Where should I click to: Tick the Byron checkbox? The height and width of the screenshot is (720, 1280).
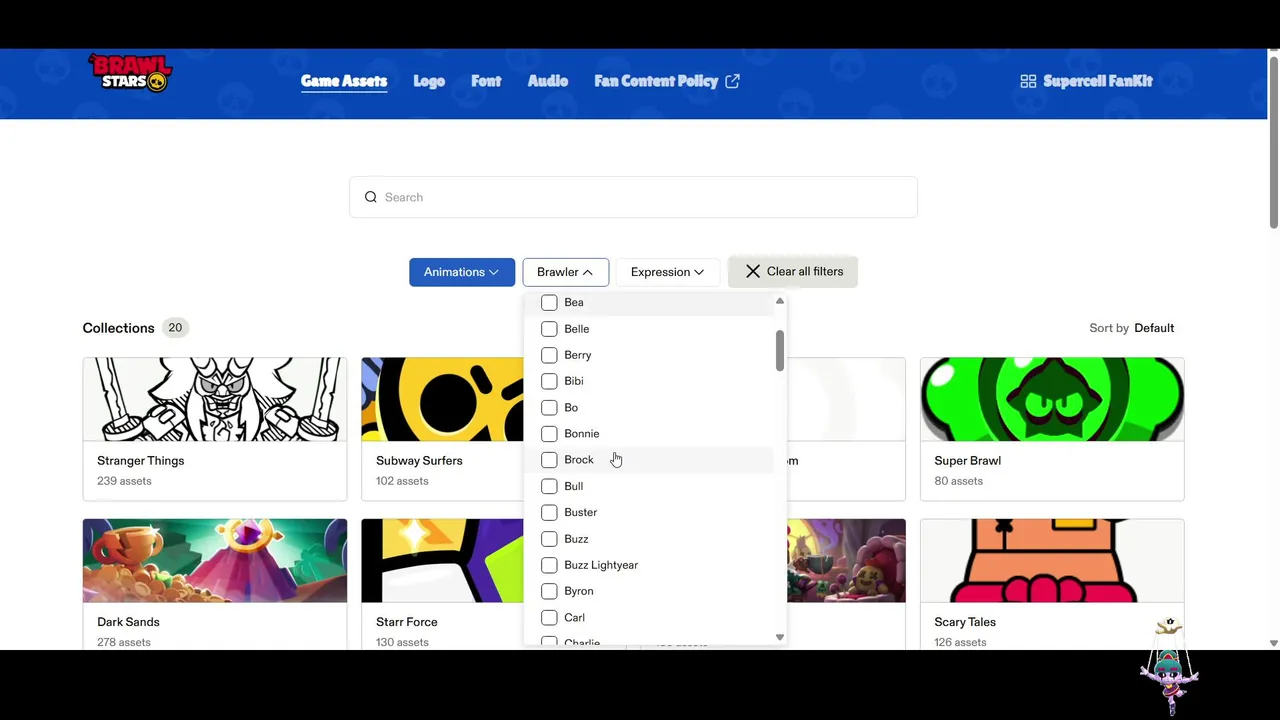[549, 591]
